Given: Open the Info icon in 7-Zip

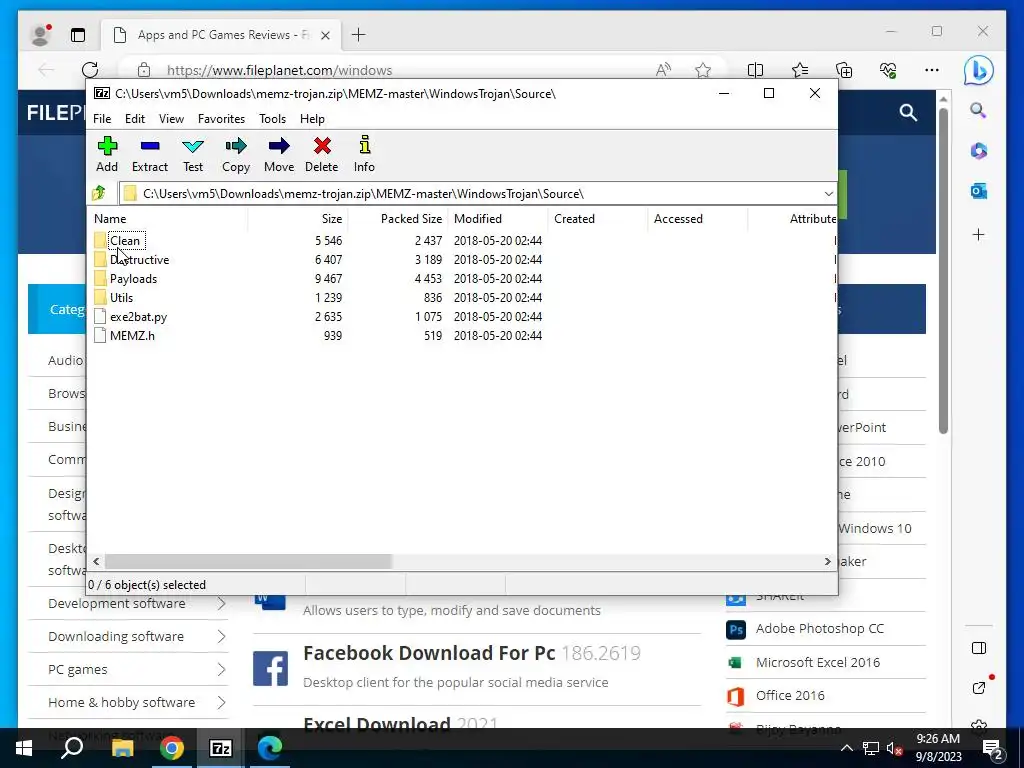Looking at the screenshot, I should [x=364, y=146].
